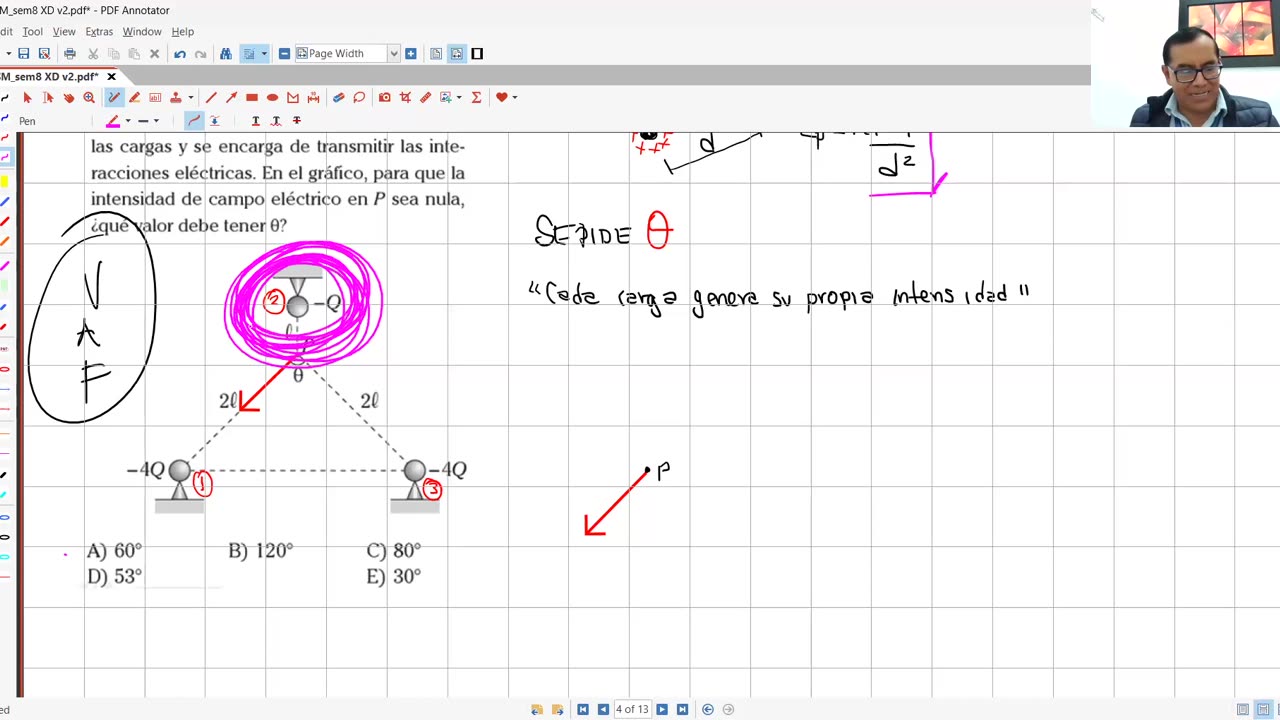Select the Marker highlighter tool
The width and height of the screenshot is (1280, 720).
coord(134,97)
